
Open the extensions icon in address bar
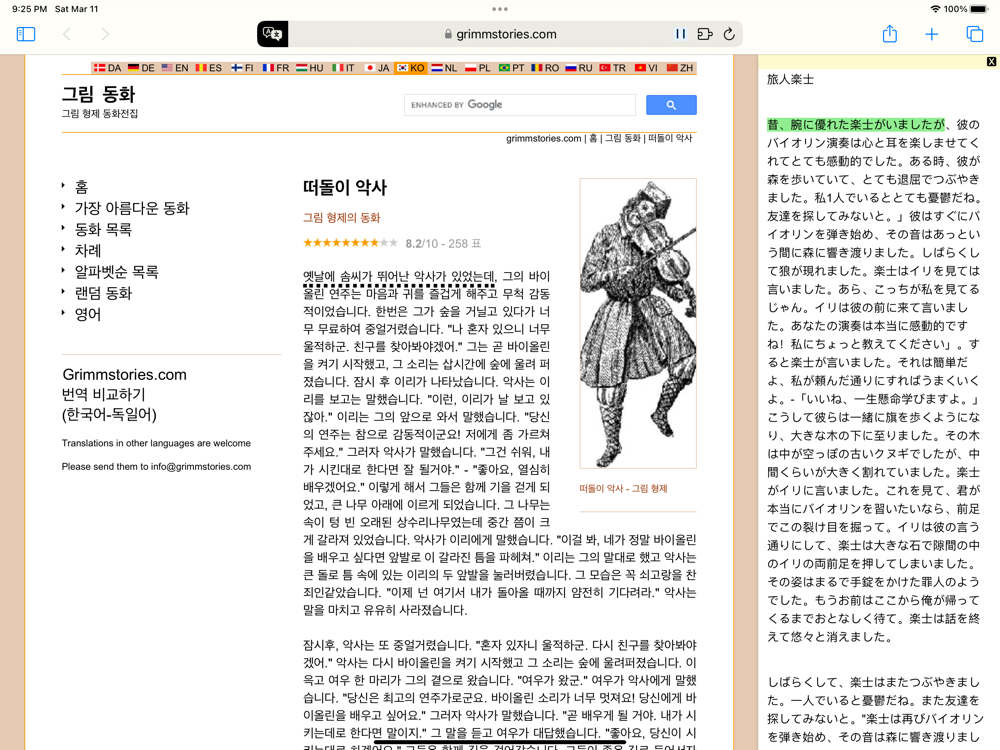point(705,34)
